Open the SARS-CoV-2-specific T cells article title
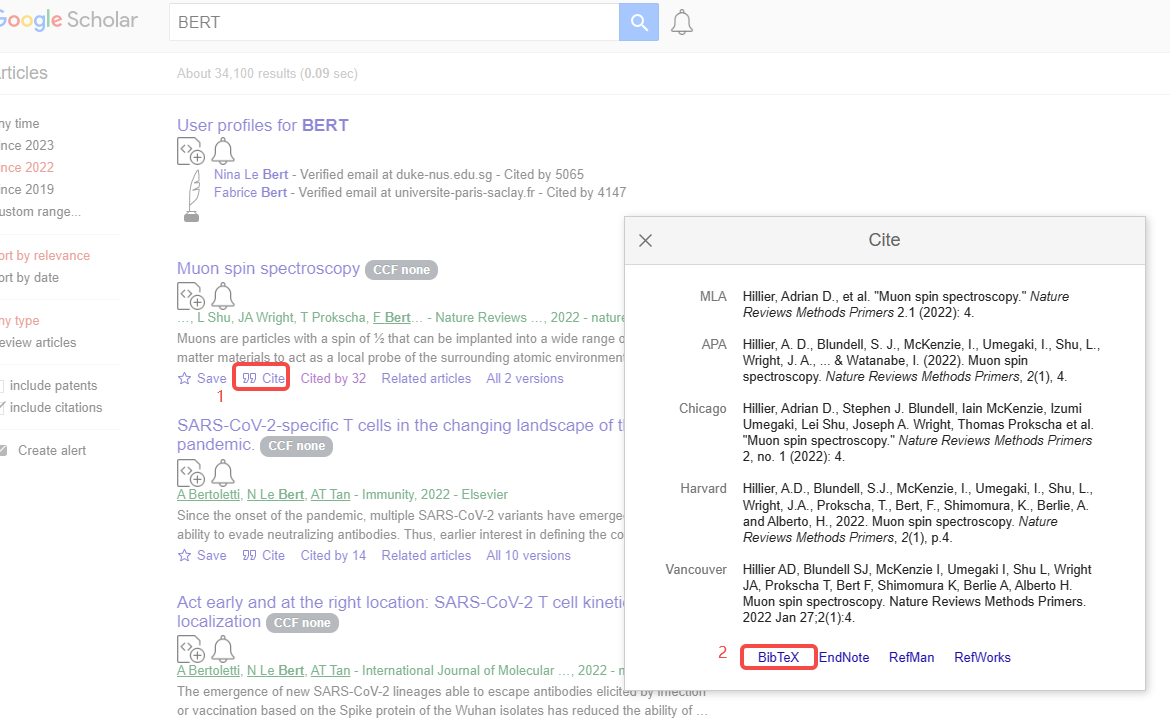The image size is (1170, 719). (400, 434)
